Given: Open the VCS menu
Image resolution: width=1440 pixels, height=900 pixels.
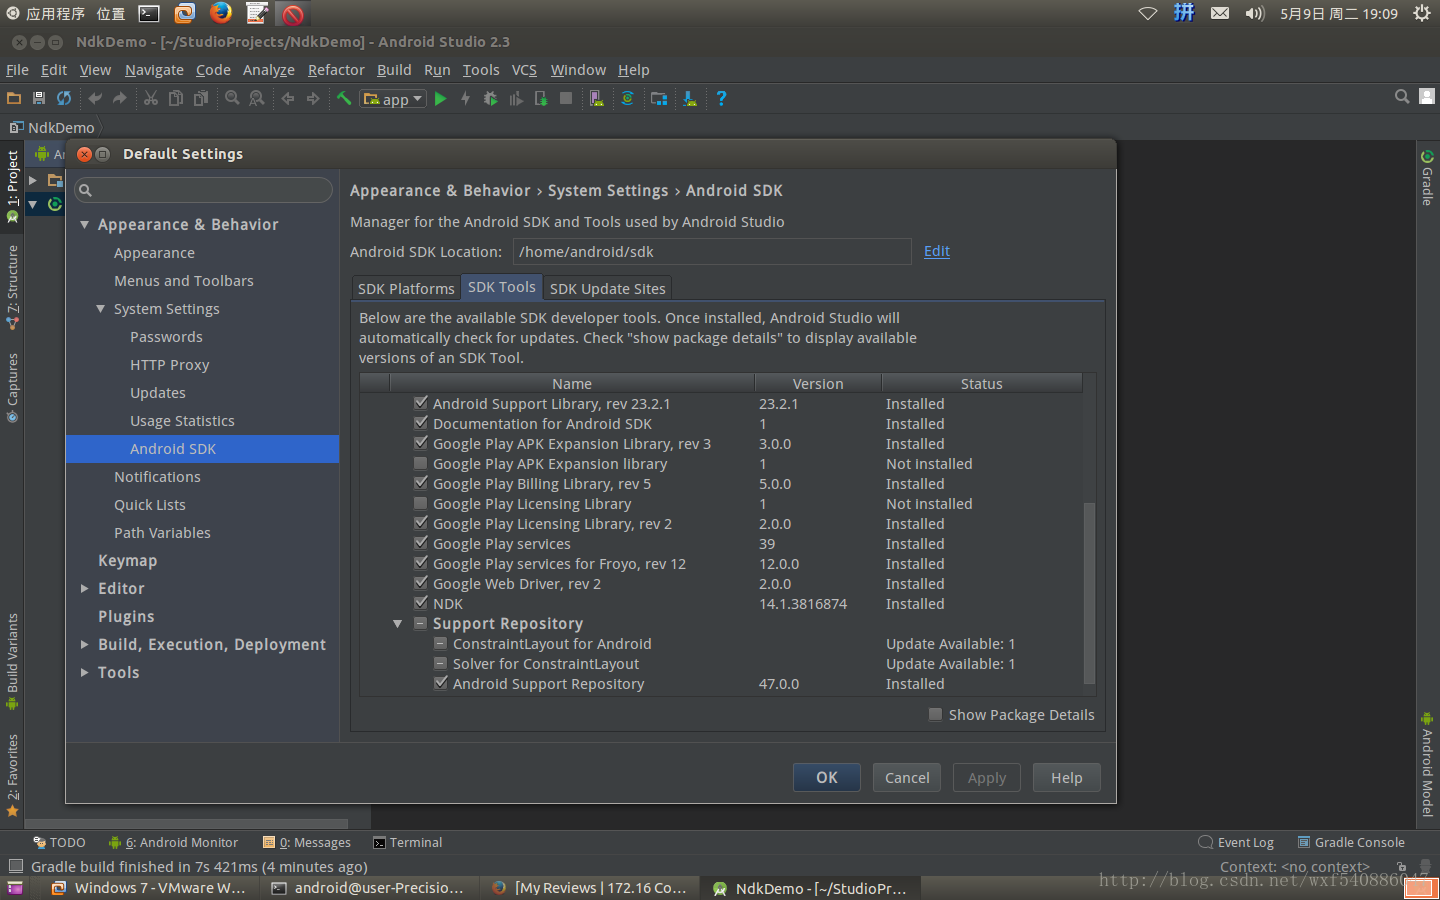Looking at the screenshot, I should [524, 70].
